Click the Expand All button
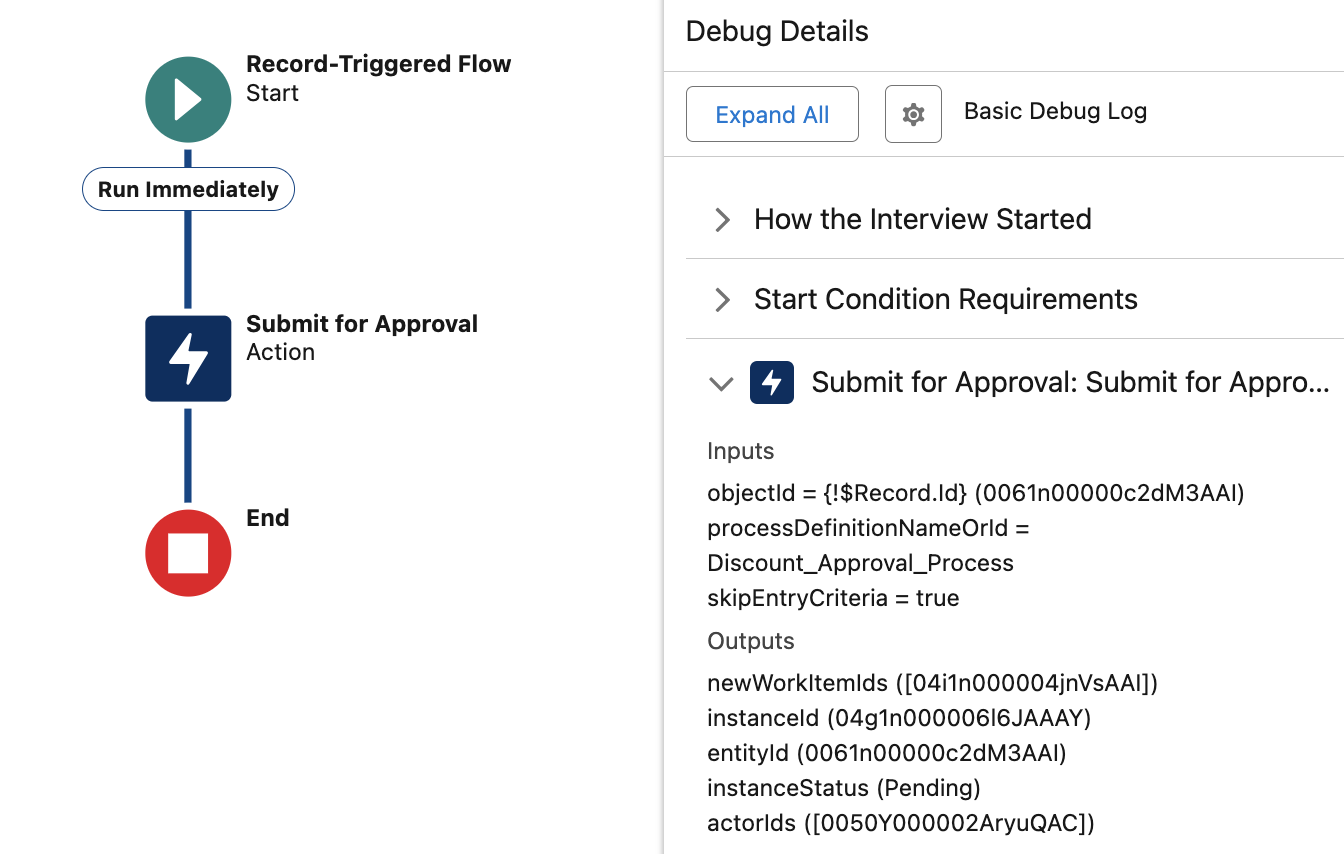The image size is (1344, 854). pos(772,114)
